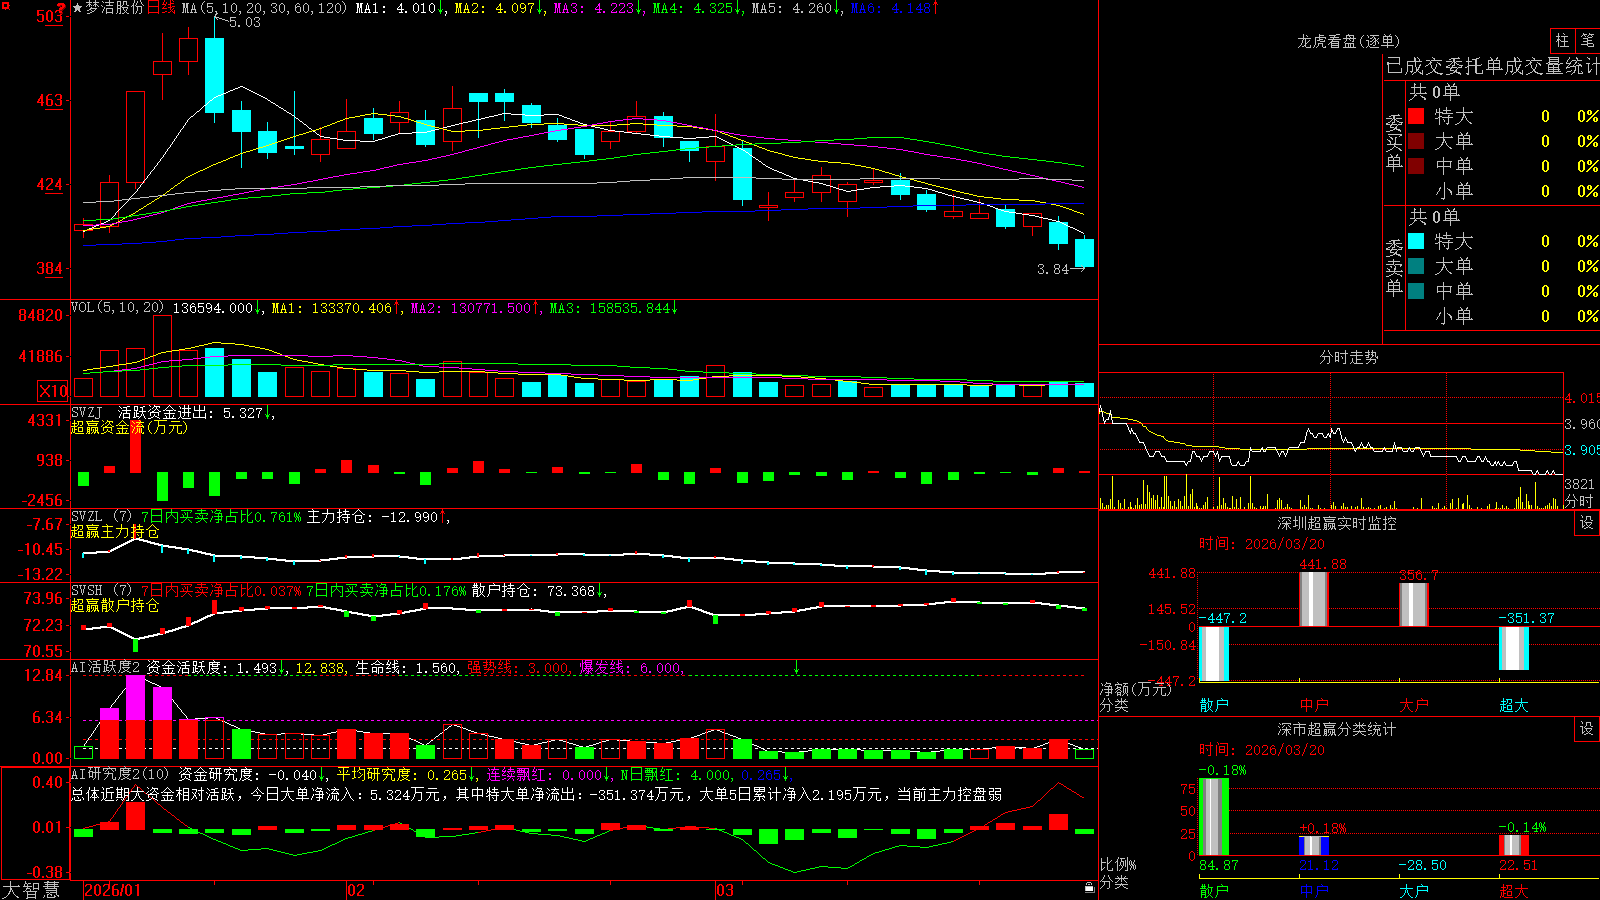
Task: Select 大户 in the 分类统计 panel
Action: 1414,891
